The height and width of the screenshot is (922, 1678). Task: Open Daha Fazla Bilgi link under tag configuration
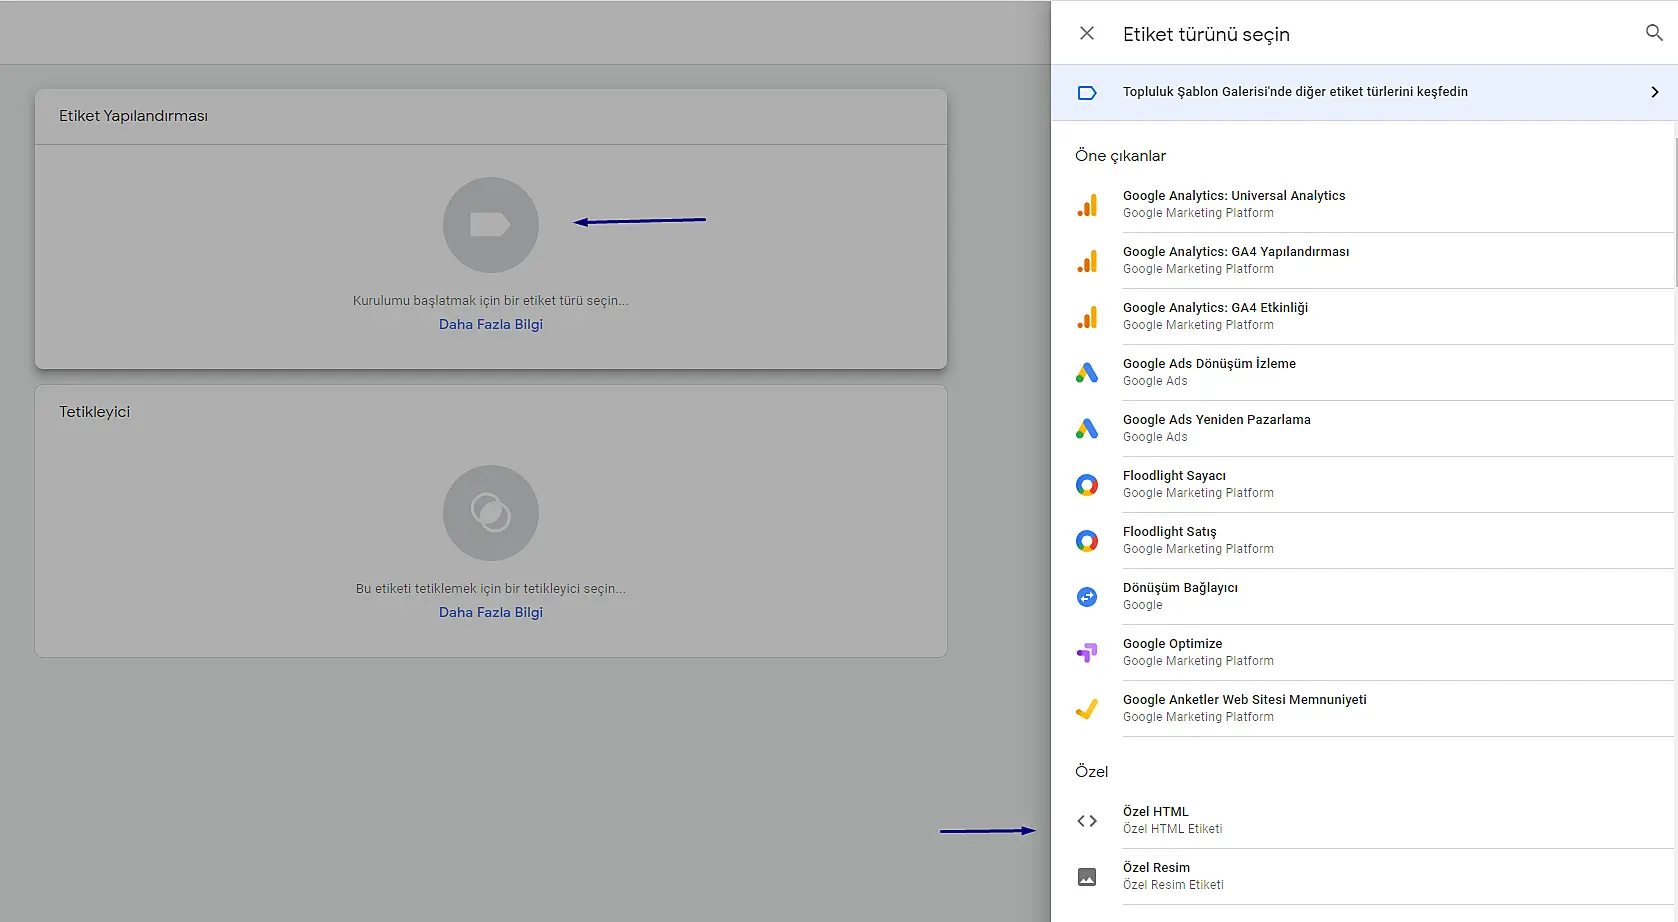[x=490, y=324]
